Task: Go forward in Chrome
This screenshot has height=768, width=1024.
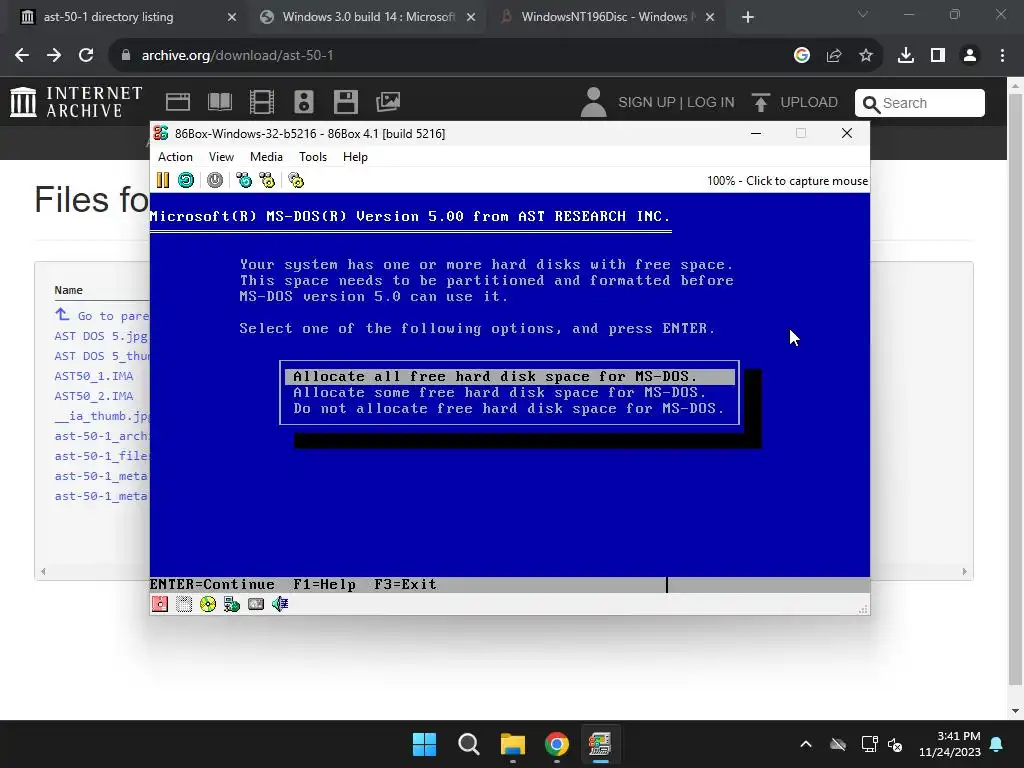Action: point(54,56)
